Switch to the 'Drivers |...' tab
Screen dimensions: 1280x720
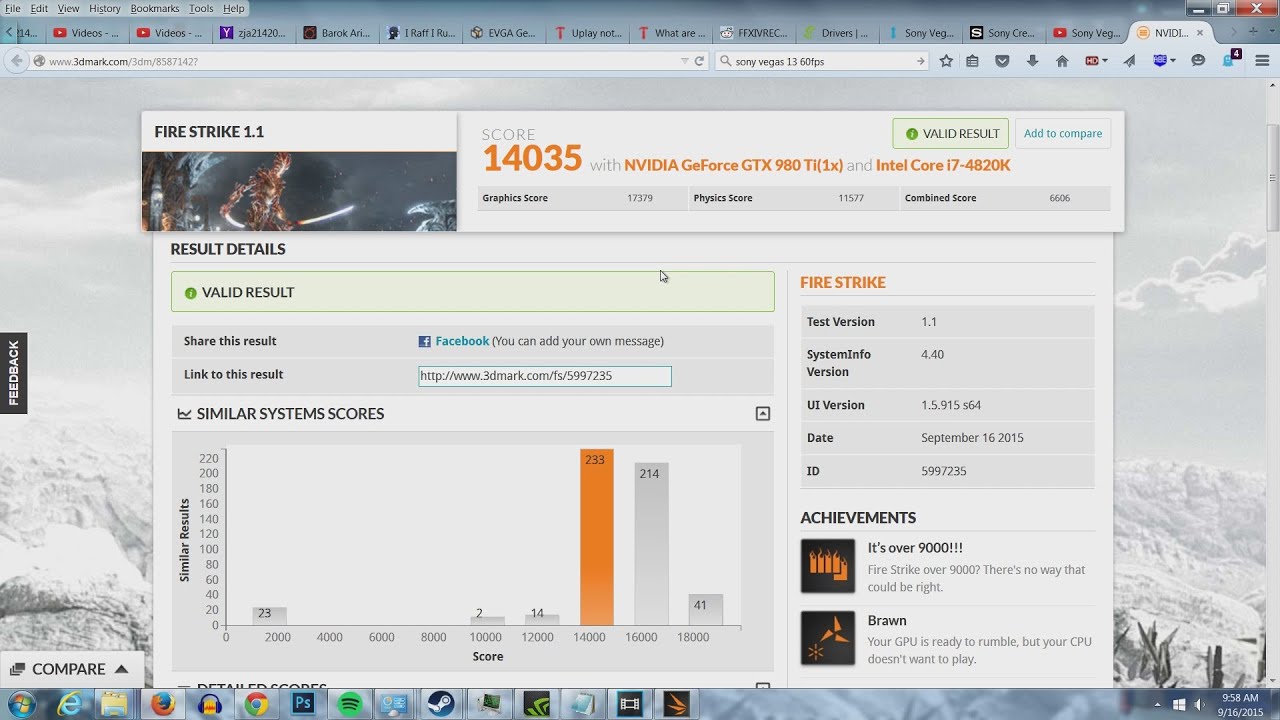[837, 33]
